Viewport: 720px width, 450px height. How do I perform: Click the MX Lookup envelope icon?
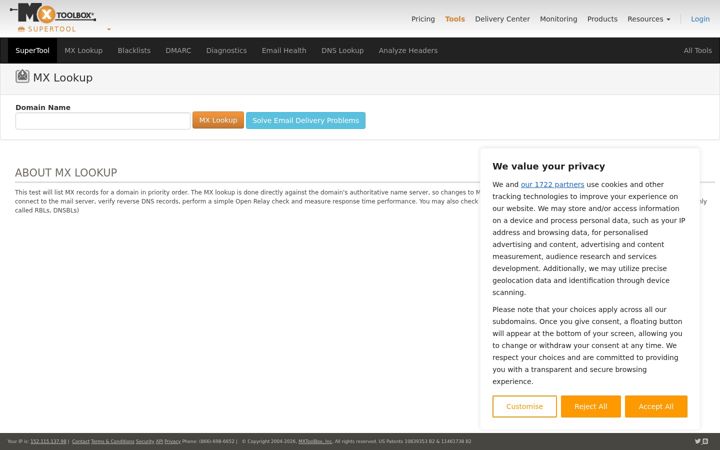click(22, 76)
